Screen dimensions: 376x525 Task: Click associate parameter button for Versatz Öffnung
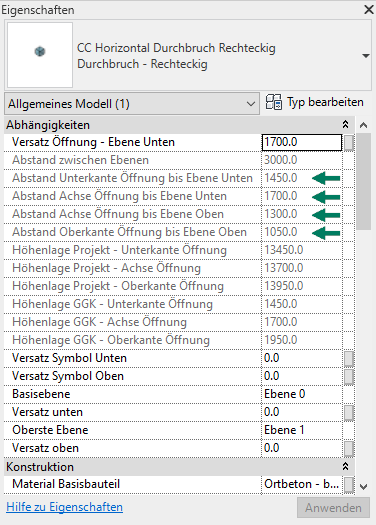349,142
